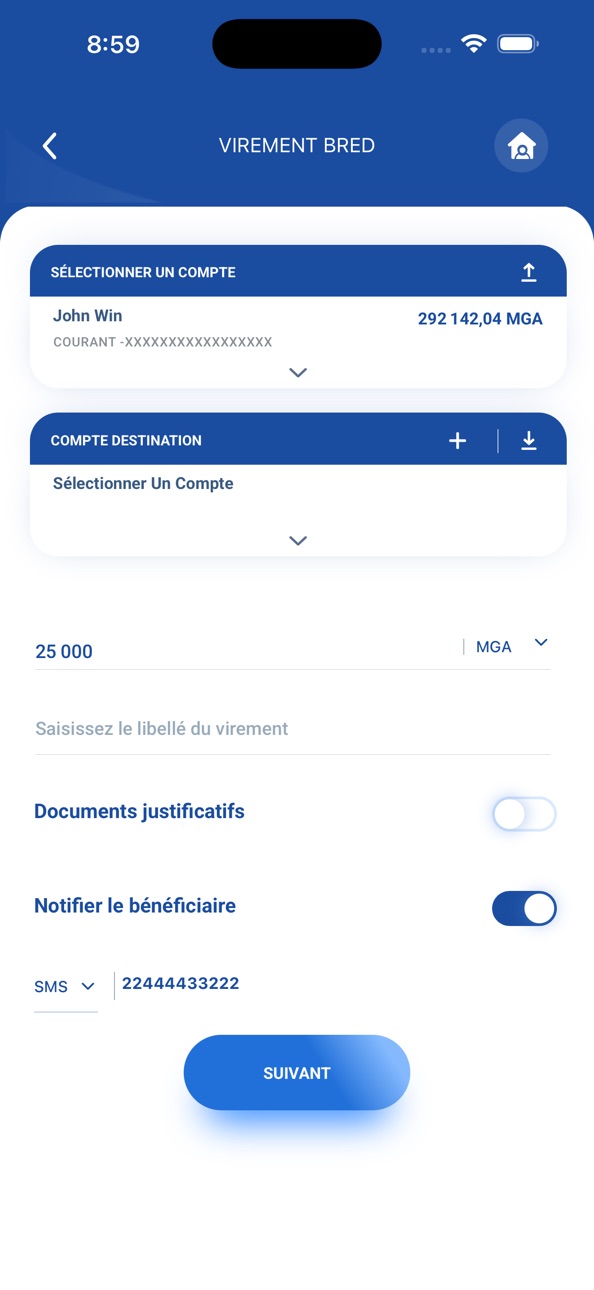Tap the battery status icon

[517, 44]
